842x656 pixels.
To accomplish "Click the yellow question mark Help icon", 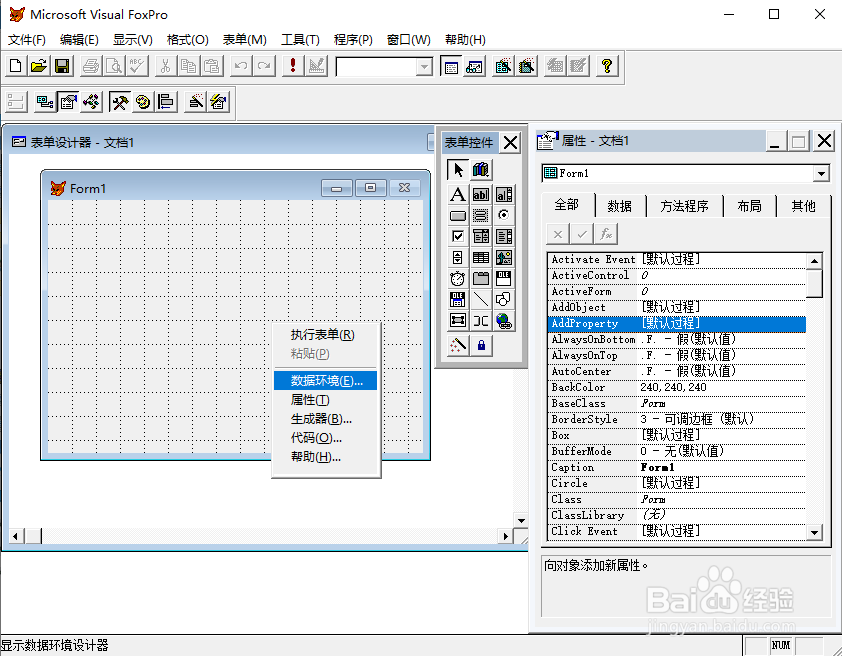I will [607, 66].
